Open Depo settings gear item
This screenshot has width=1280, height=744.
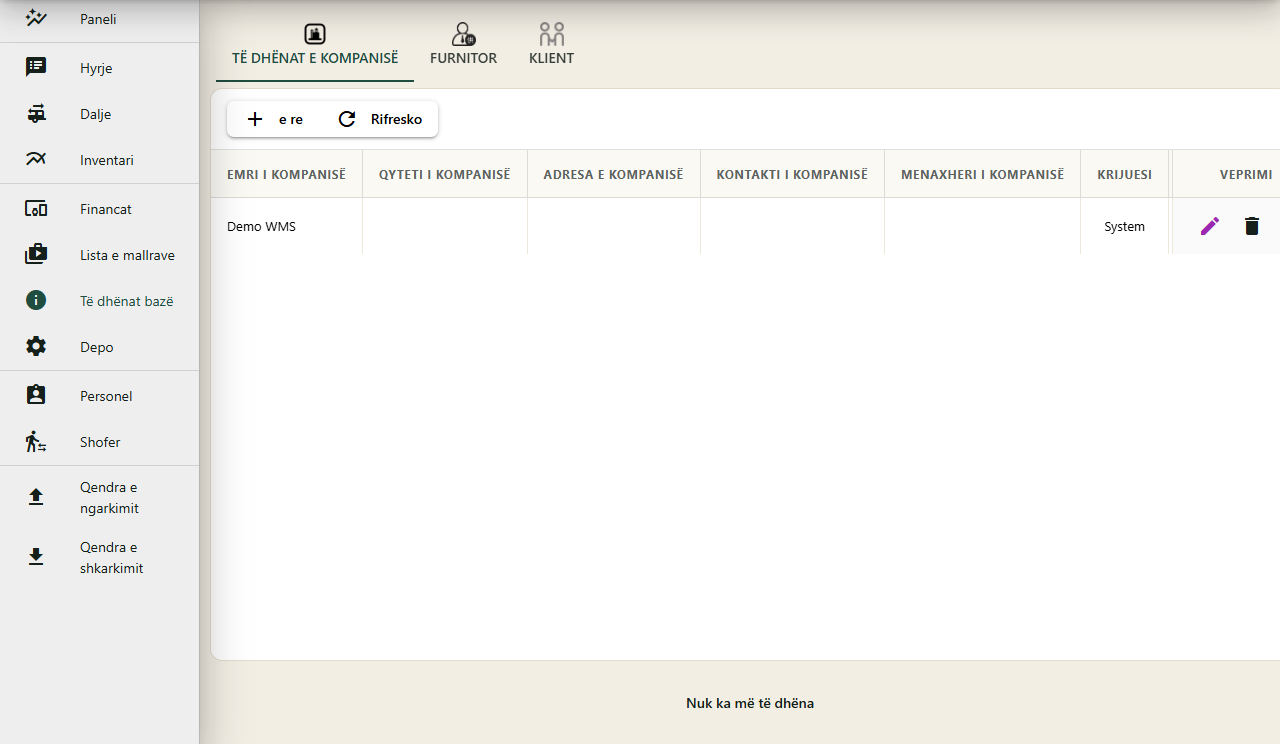pos(99,347)
